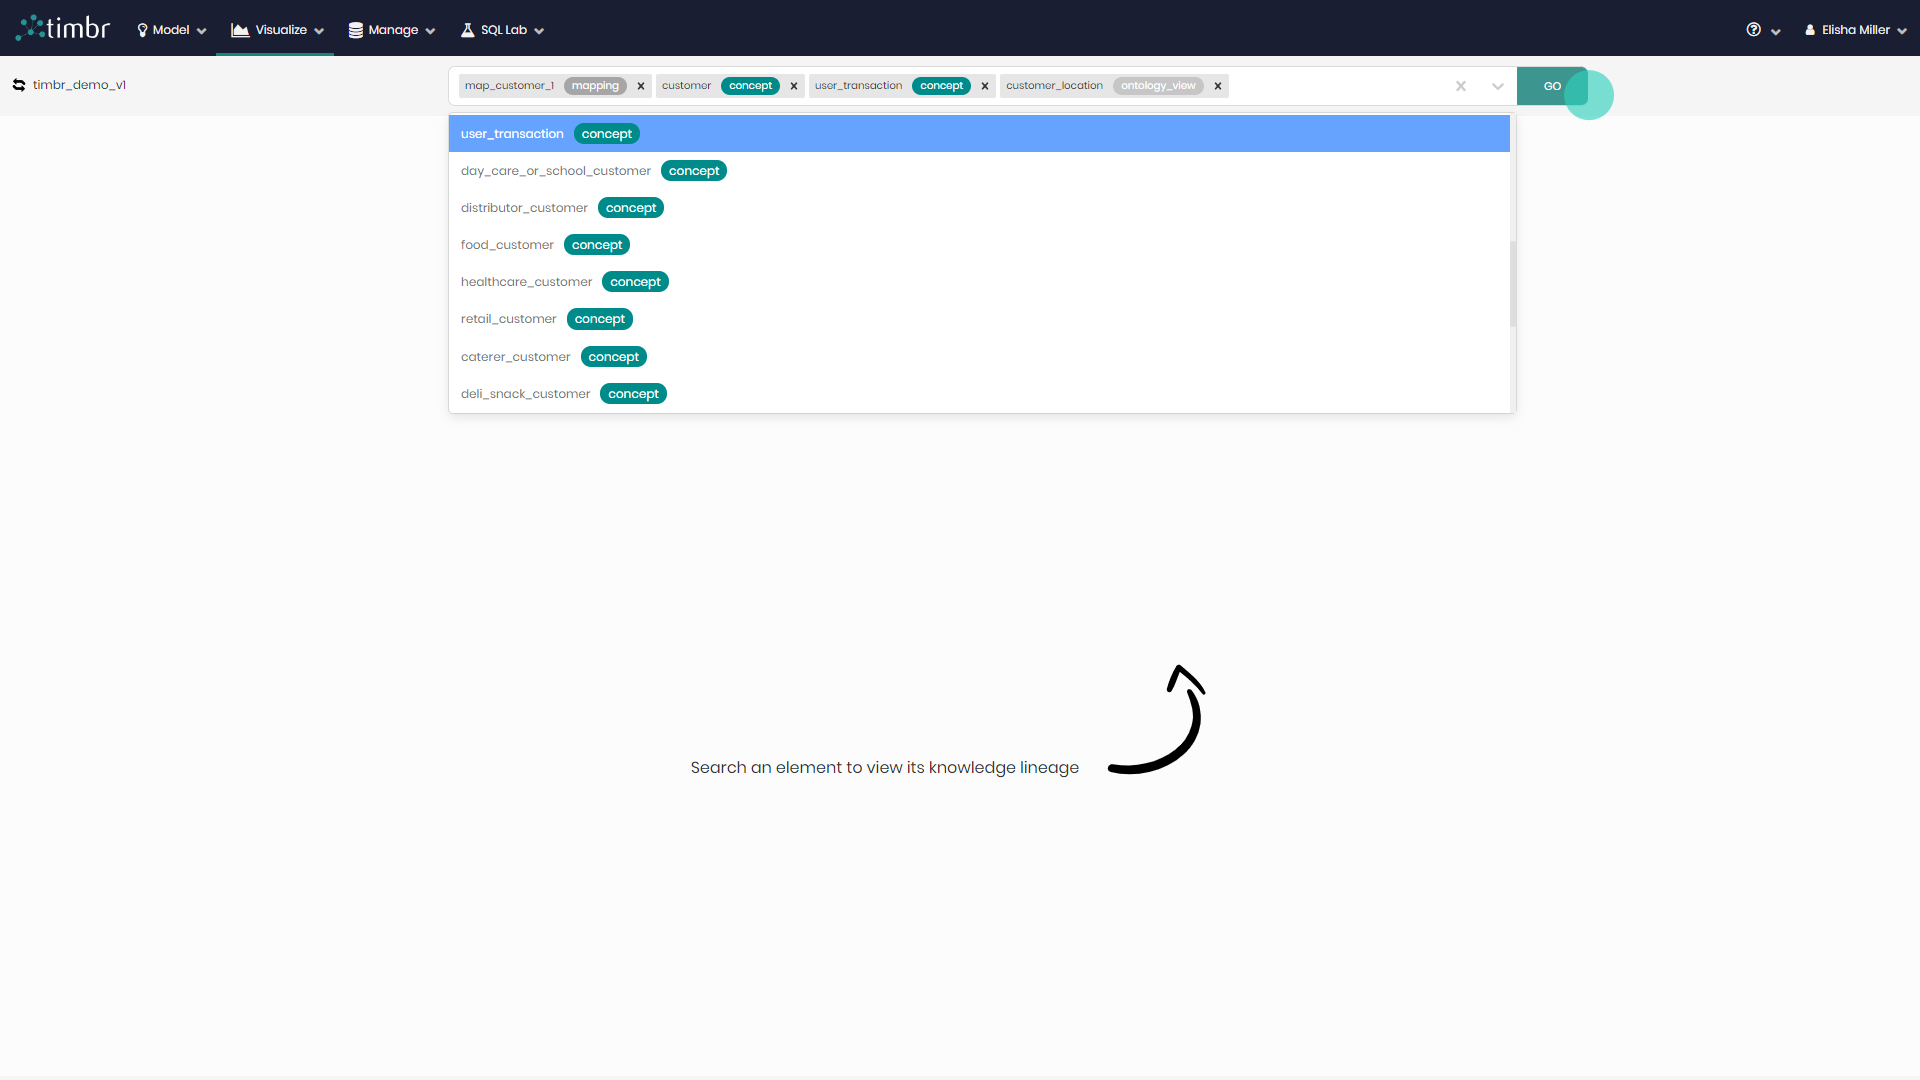Viewport: 1920px width, 1080px height.
Task: Click the timbr logo
Action: [x=62, y=27]
